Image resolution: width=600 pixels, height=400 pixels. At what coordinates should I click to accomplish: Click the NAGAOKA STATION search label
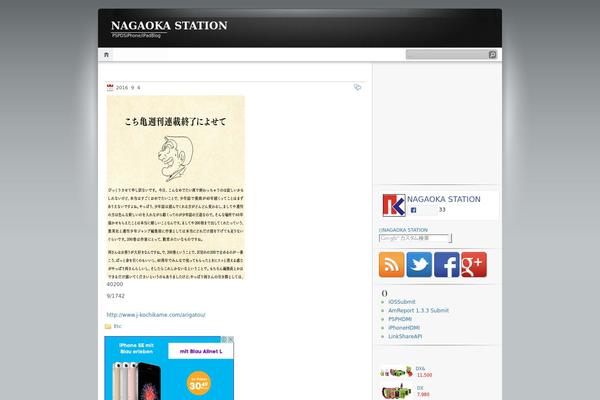(403, 230)
